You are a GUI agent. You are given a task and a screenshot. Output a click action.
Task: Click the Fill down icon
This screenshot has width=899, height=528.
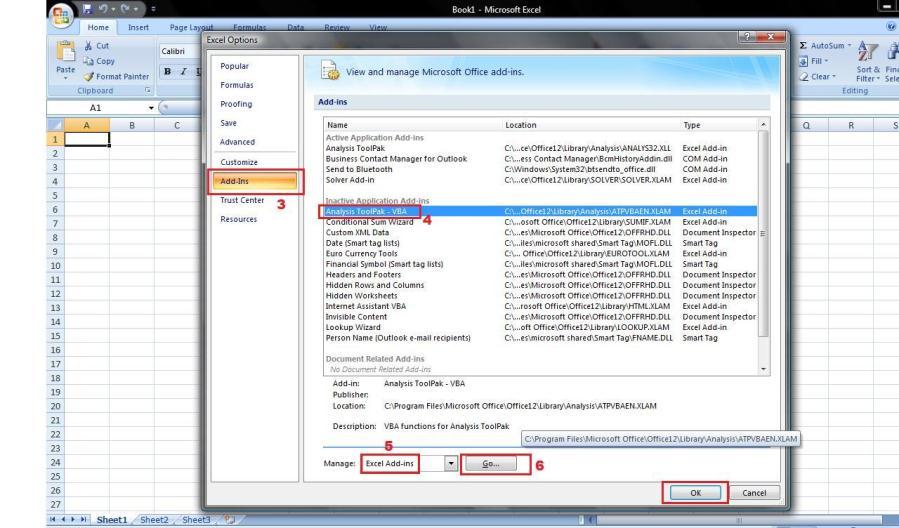click(x=803, y=61)
